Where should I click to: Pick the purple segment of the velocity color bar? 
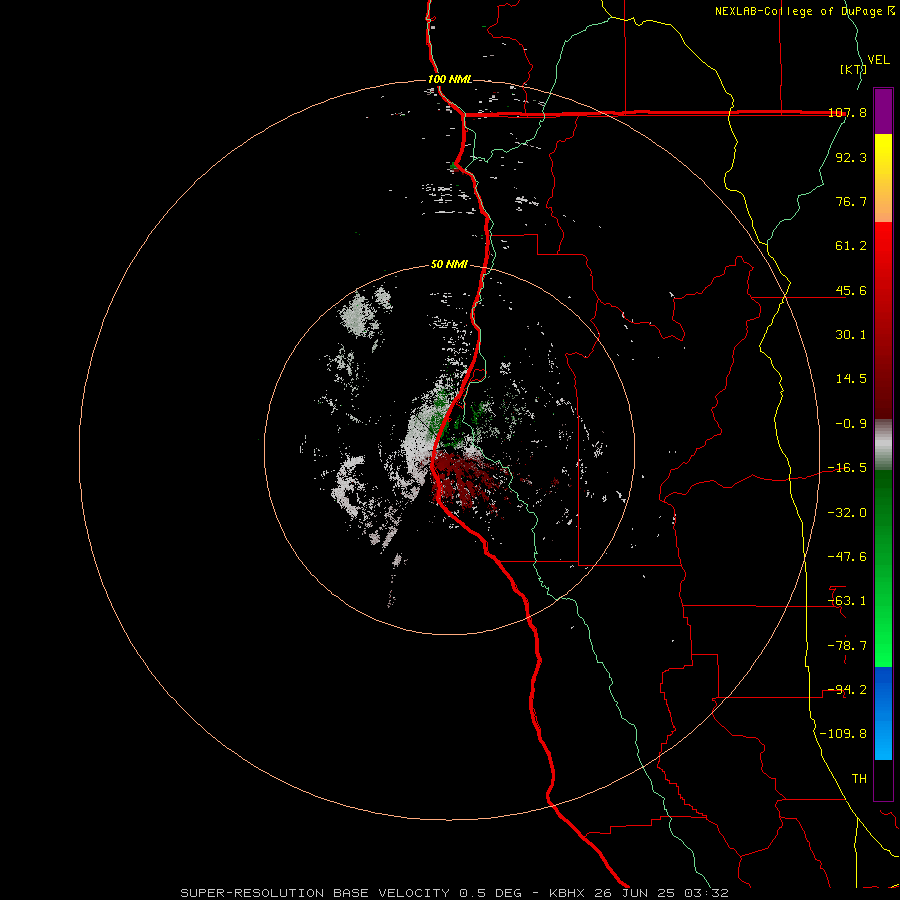[x=883, y=111]
